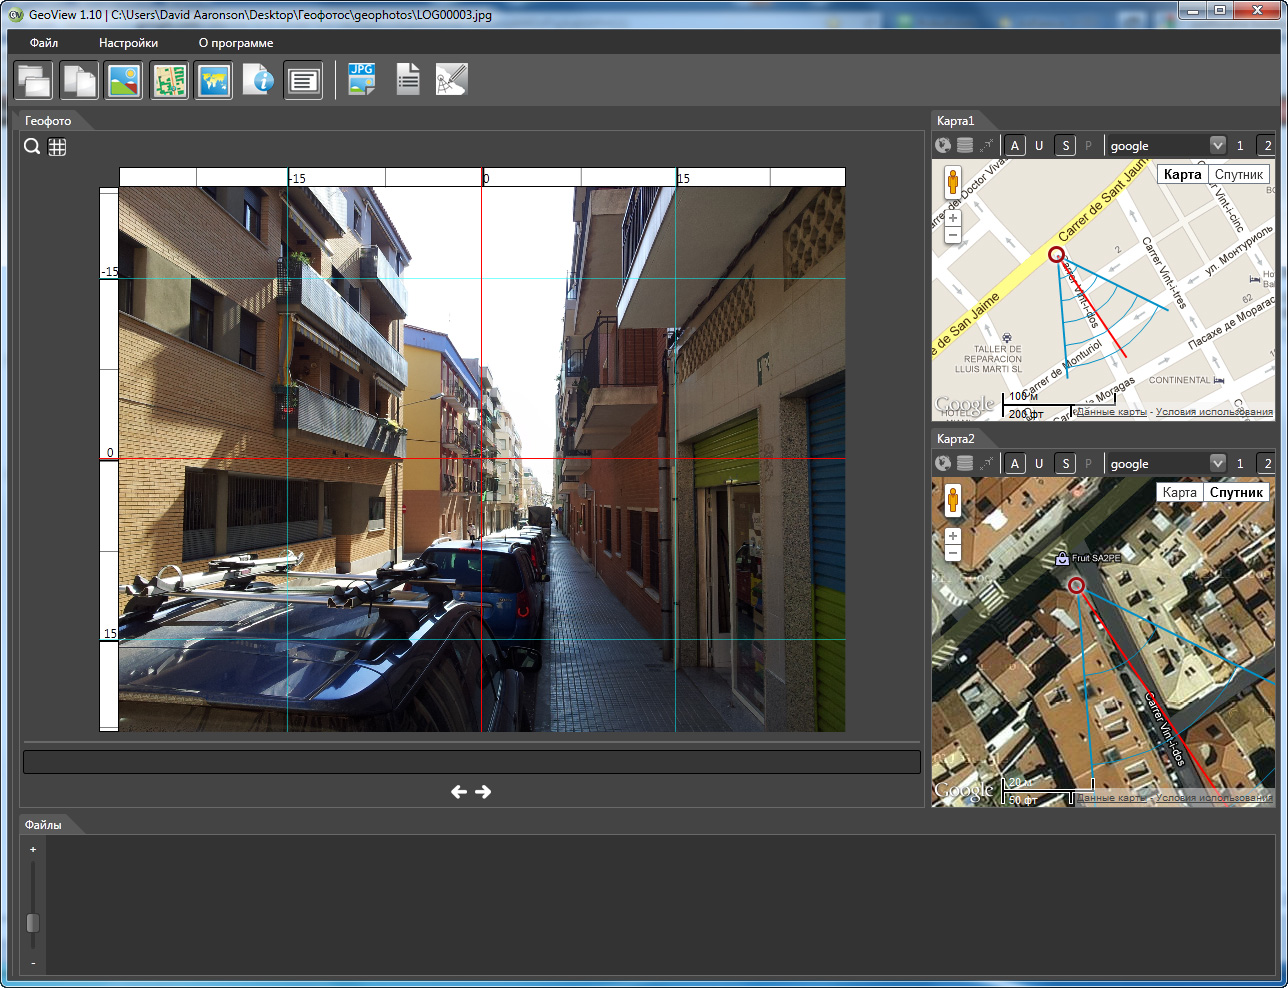Open the file info icon
This screenshot has width=1288, height=988.
point(258,80)
